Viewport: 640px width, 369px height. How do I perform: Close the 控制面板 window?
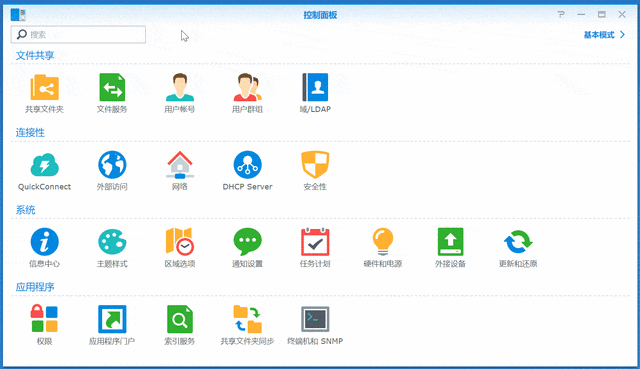point(622,15)
